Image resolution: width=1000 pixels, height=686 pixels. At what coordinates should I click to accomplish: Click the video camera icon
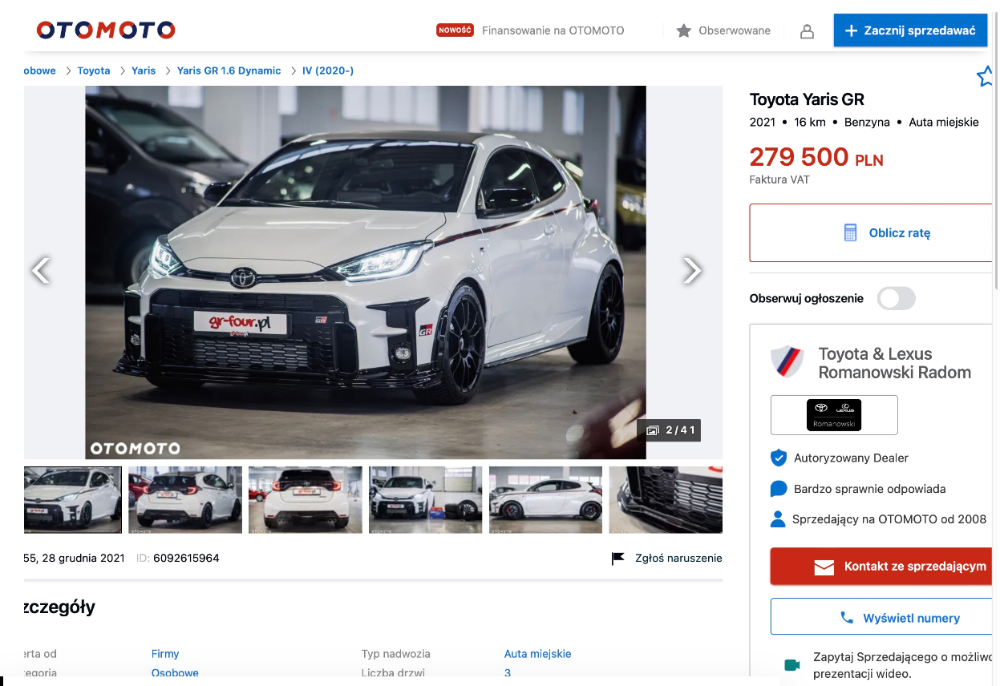792,665
